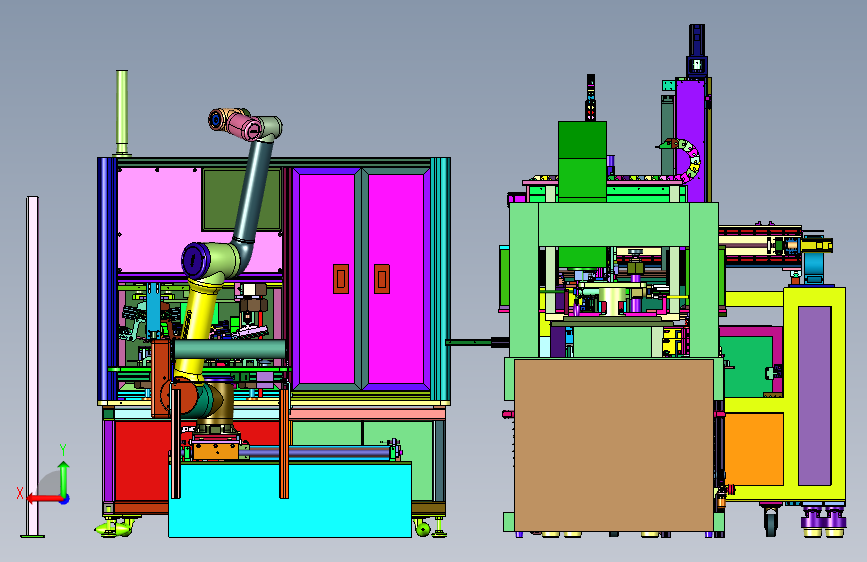Image resolution: width=867 pixels, height=562 pixels.
Task: Pick the tall white standing pole at far left
Action: [33, 366]
